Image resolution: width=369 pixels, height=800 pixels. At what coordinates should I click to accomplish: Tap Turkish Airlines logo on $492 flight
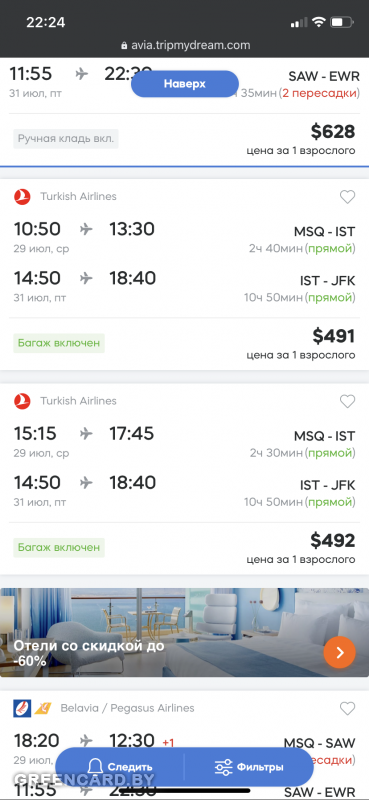click(x=22, y=401)
